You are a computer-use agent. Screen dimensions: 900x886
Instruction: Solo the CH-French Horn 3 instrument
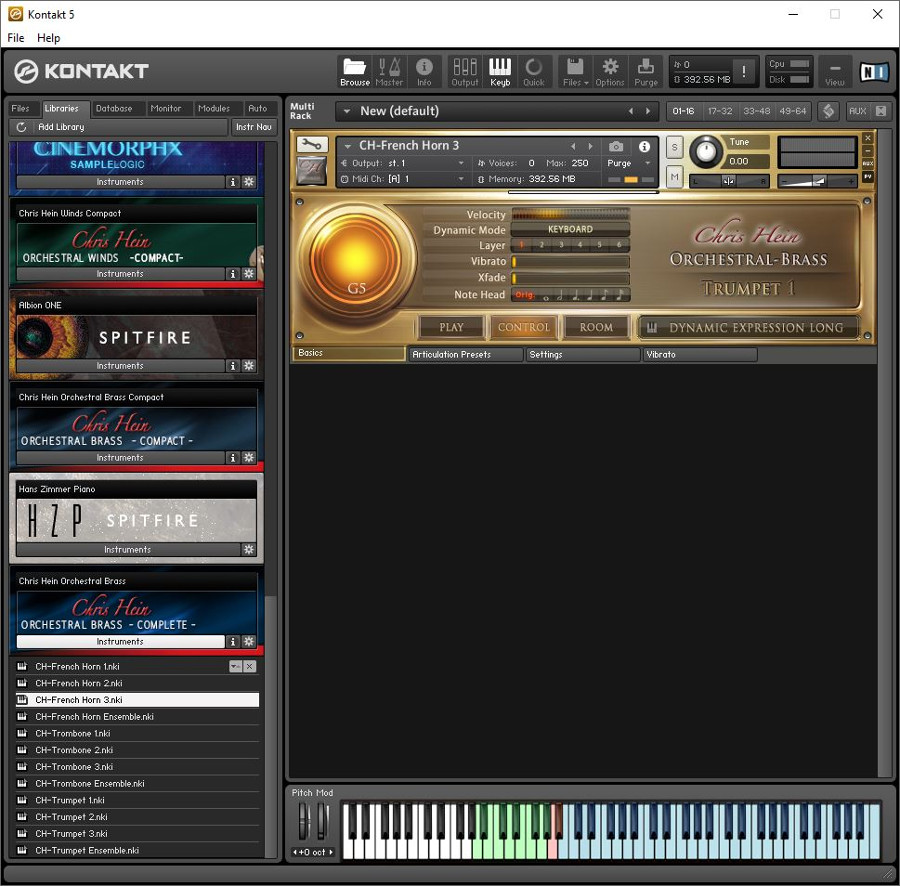(674, 147)
